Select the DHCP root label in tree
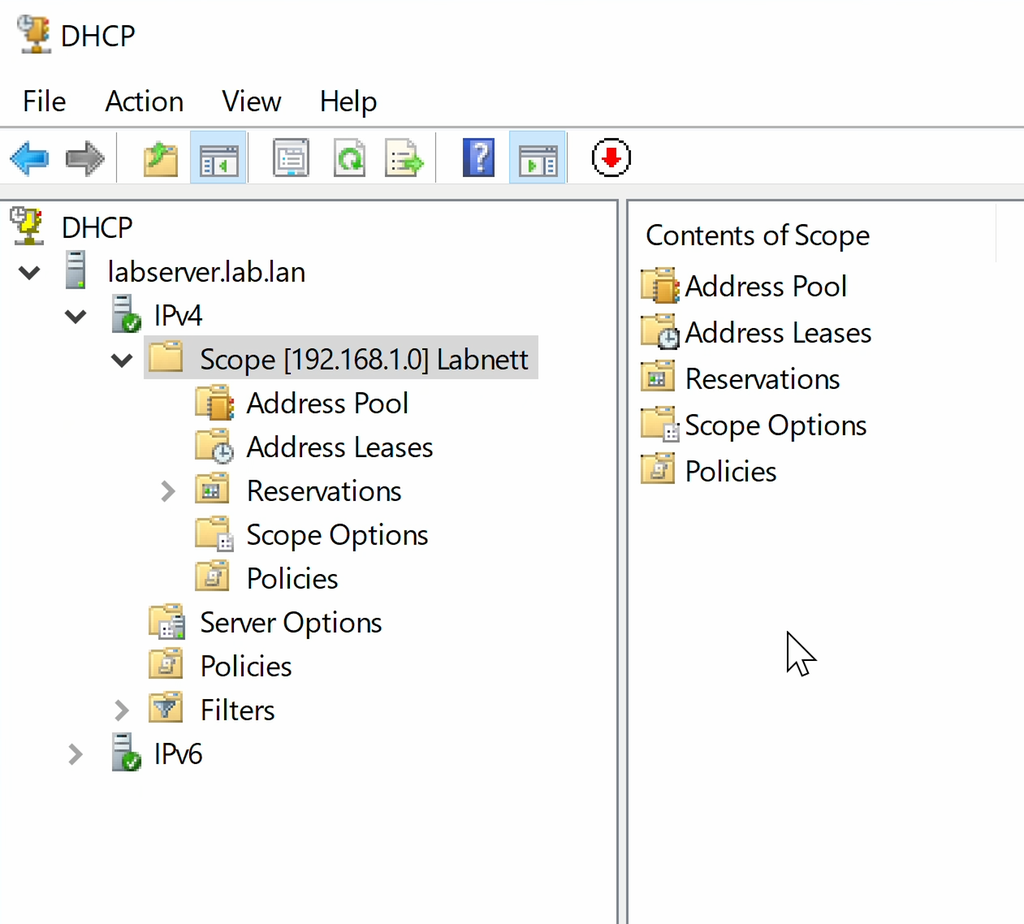The image size is (1024, 924). point(97,228)
